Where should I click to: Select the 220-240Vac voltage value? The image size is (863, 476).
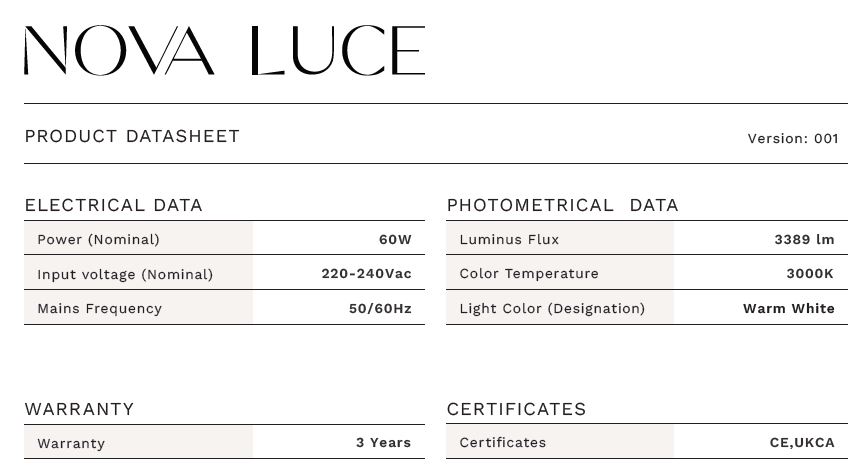(366, 273)
